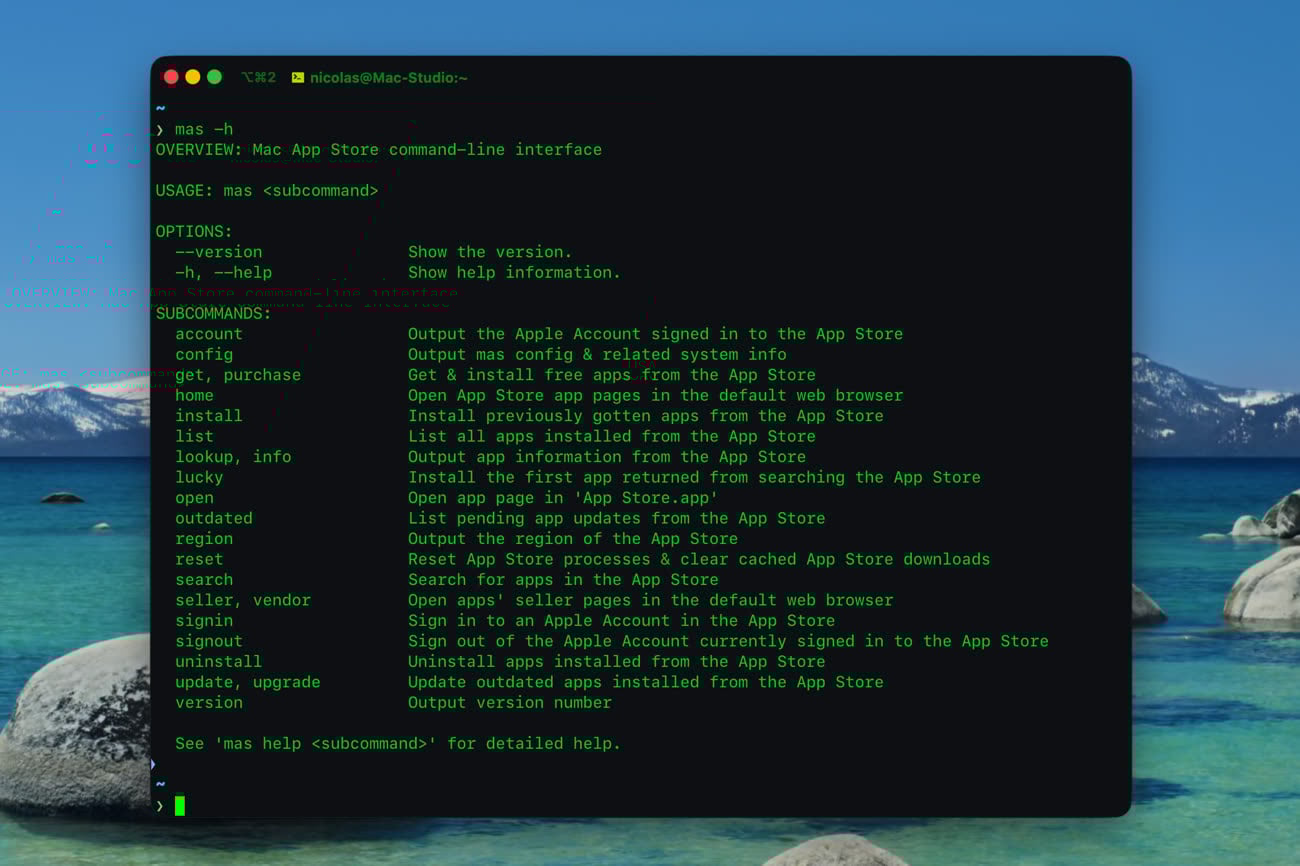
Task: Click the 'update, upgrade' subcommand text
Action: [x=247, y=682]
